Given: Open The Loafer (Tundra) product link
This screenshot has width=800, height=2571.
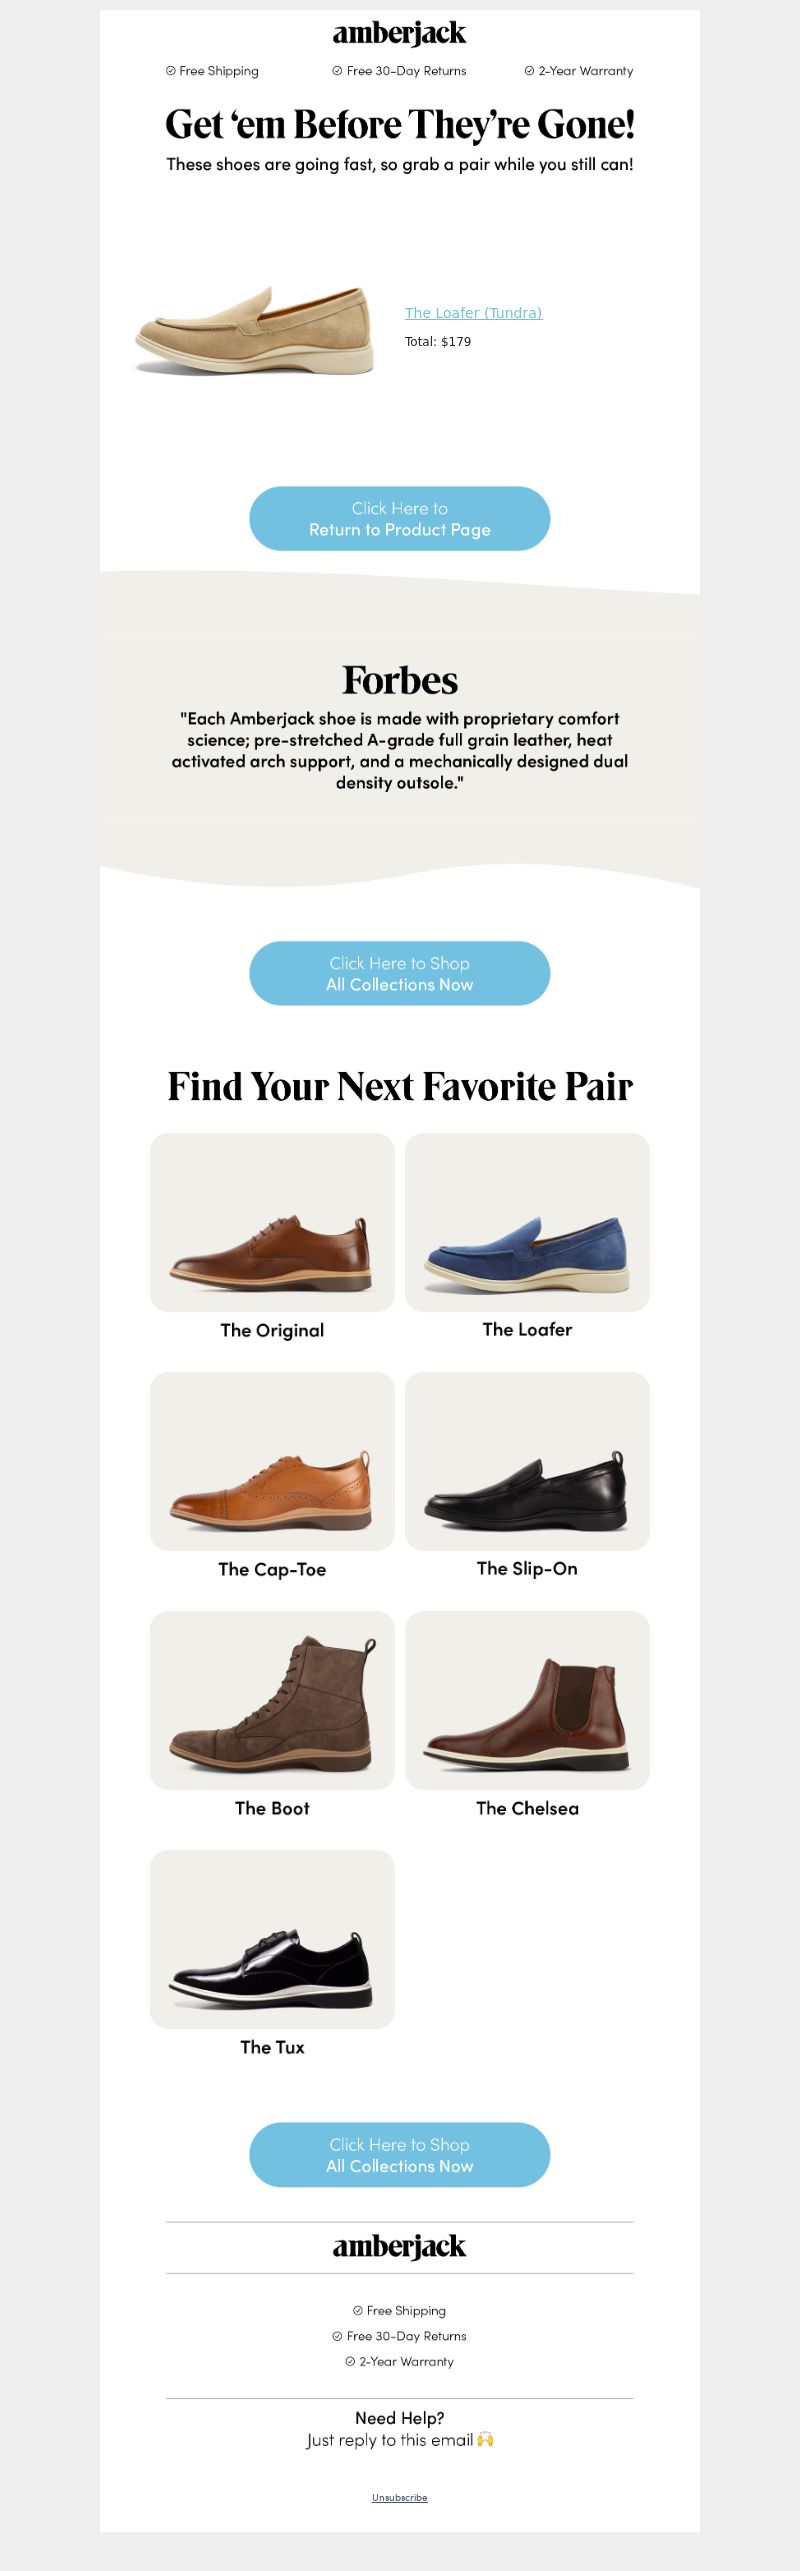Looking at the screenshot, I should coord(473,313).
